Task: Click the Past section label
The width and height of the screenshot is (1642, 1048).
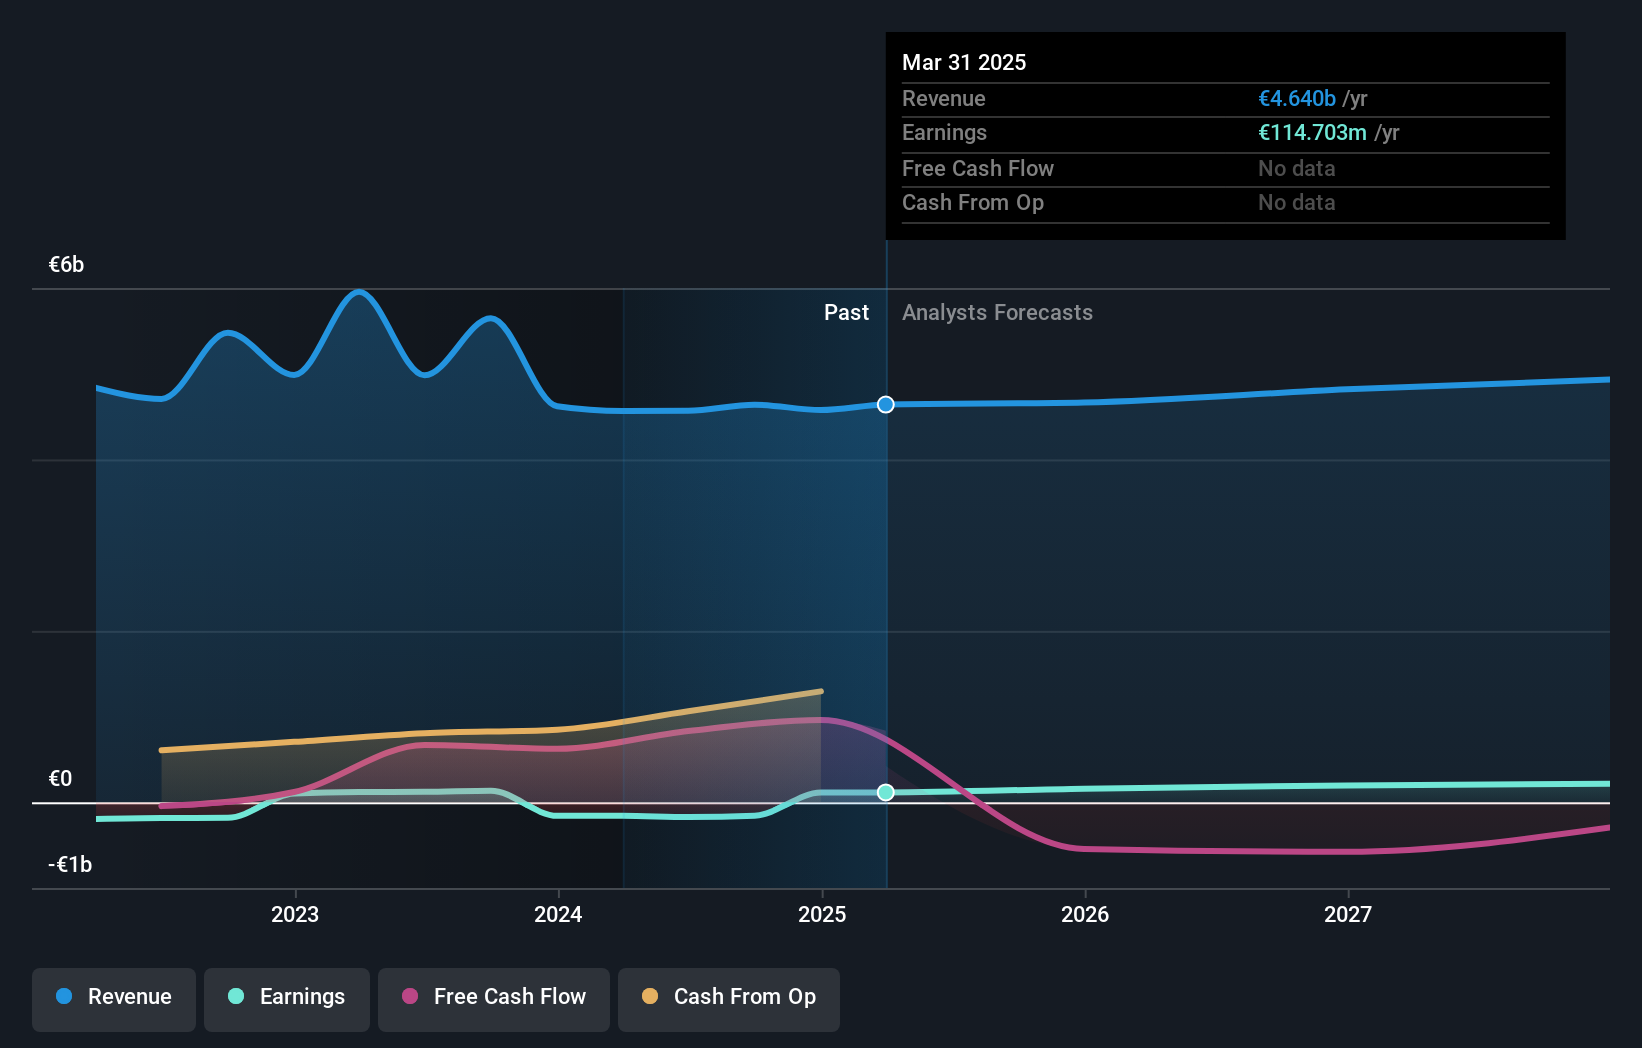Action: [846, 313]
